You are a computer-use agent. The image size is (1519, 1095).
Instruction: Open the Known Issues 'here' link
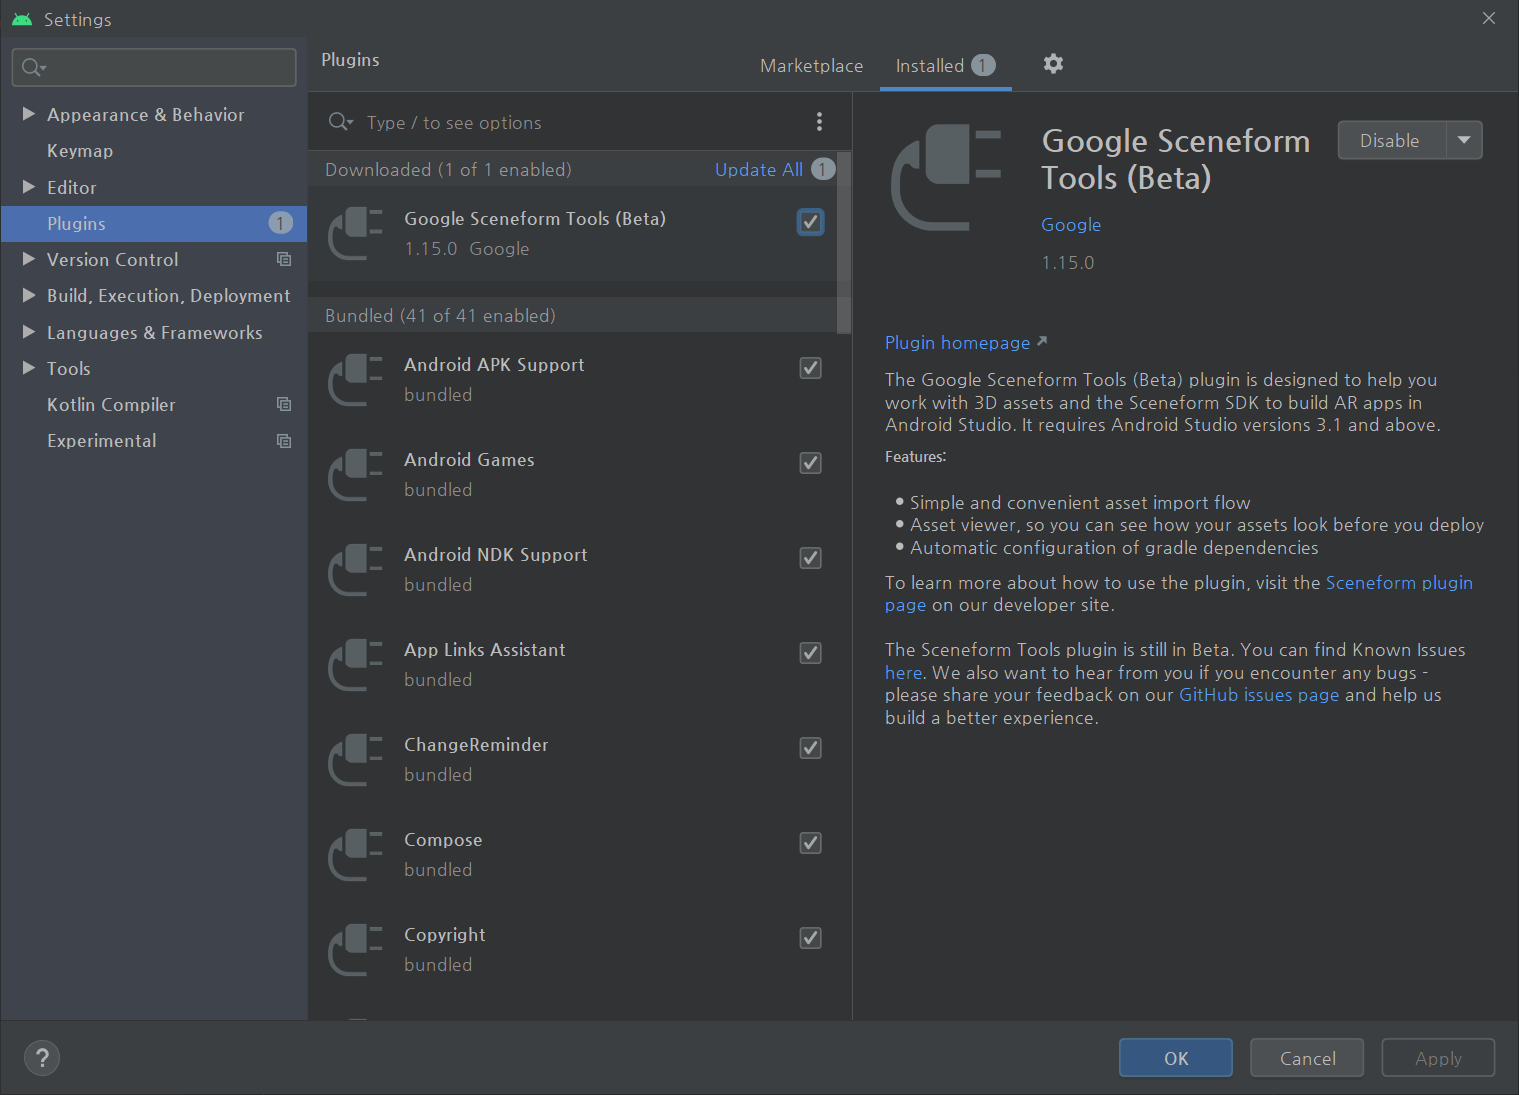(x=903, y=673)
